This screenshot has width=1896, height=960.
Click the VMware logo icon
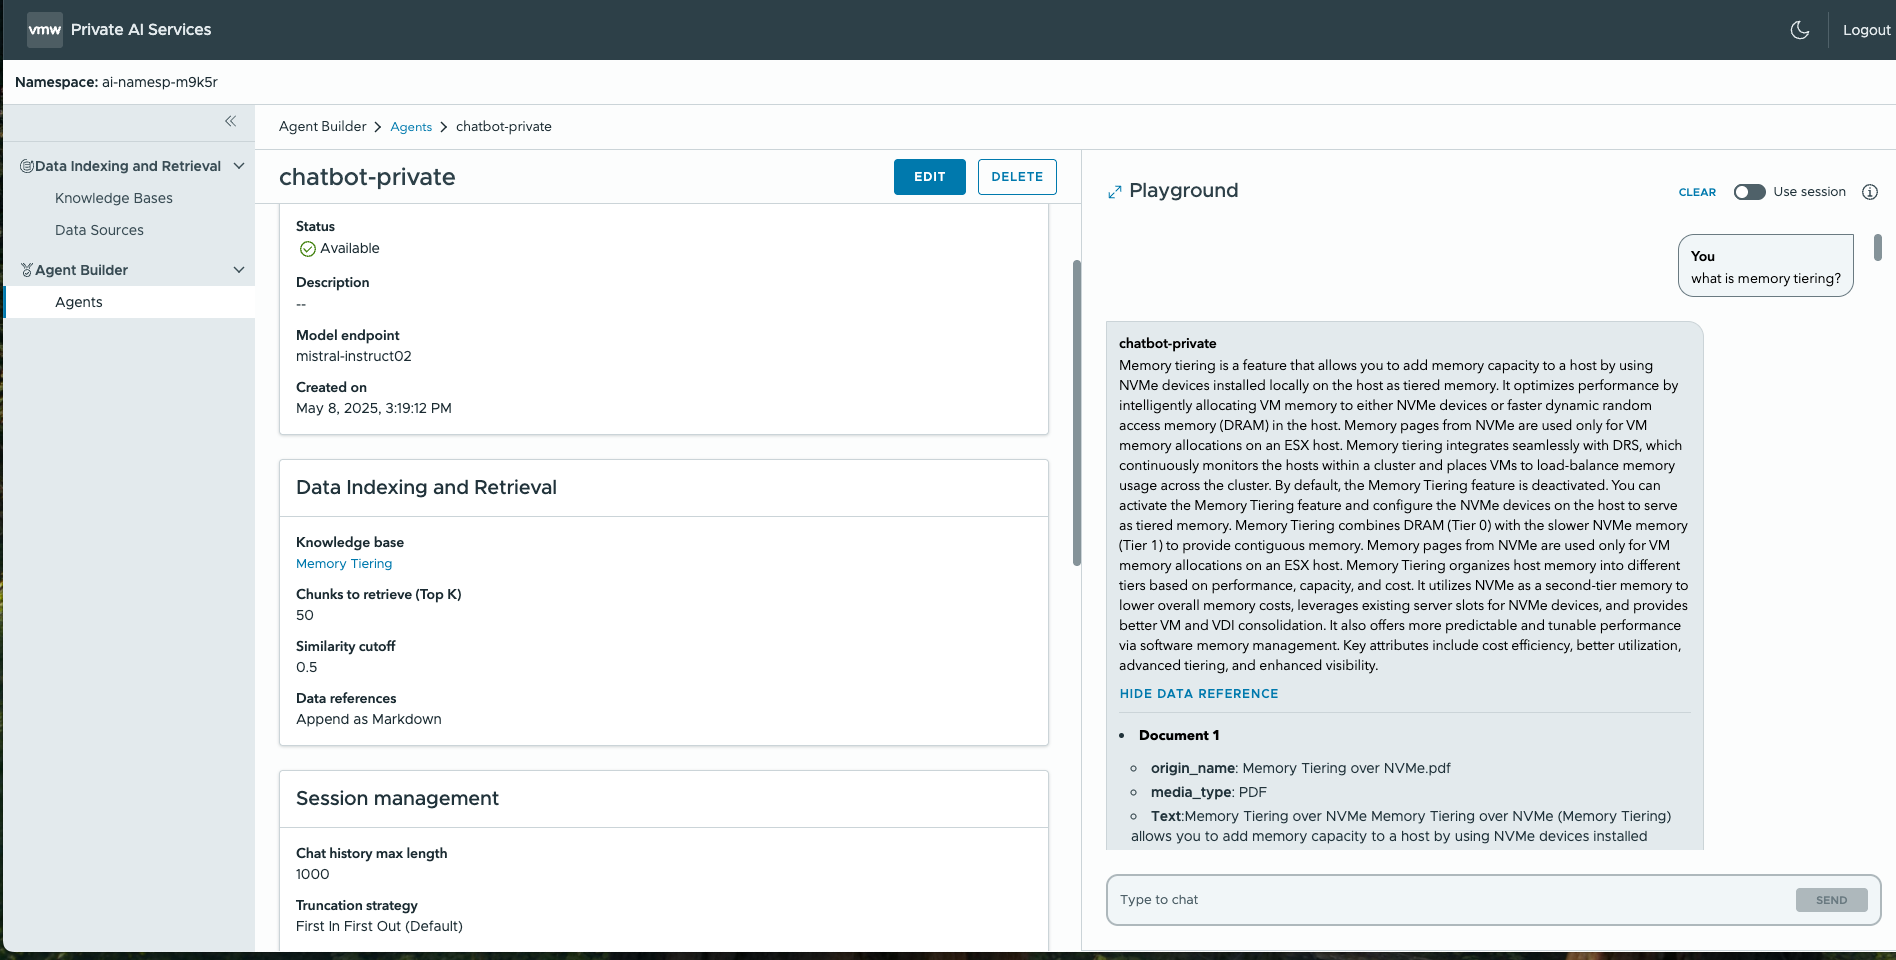(45, 30)
